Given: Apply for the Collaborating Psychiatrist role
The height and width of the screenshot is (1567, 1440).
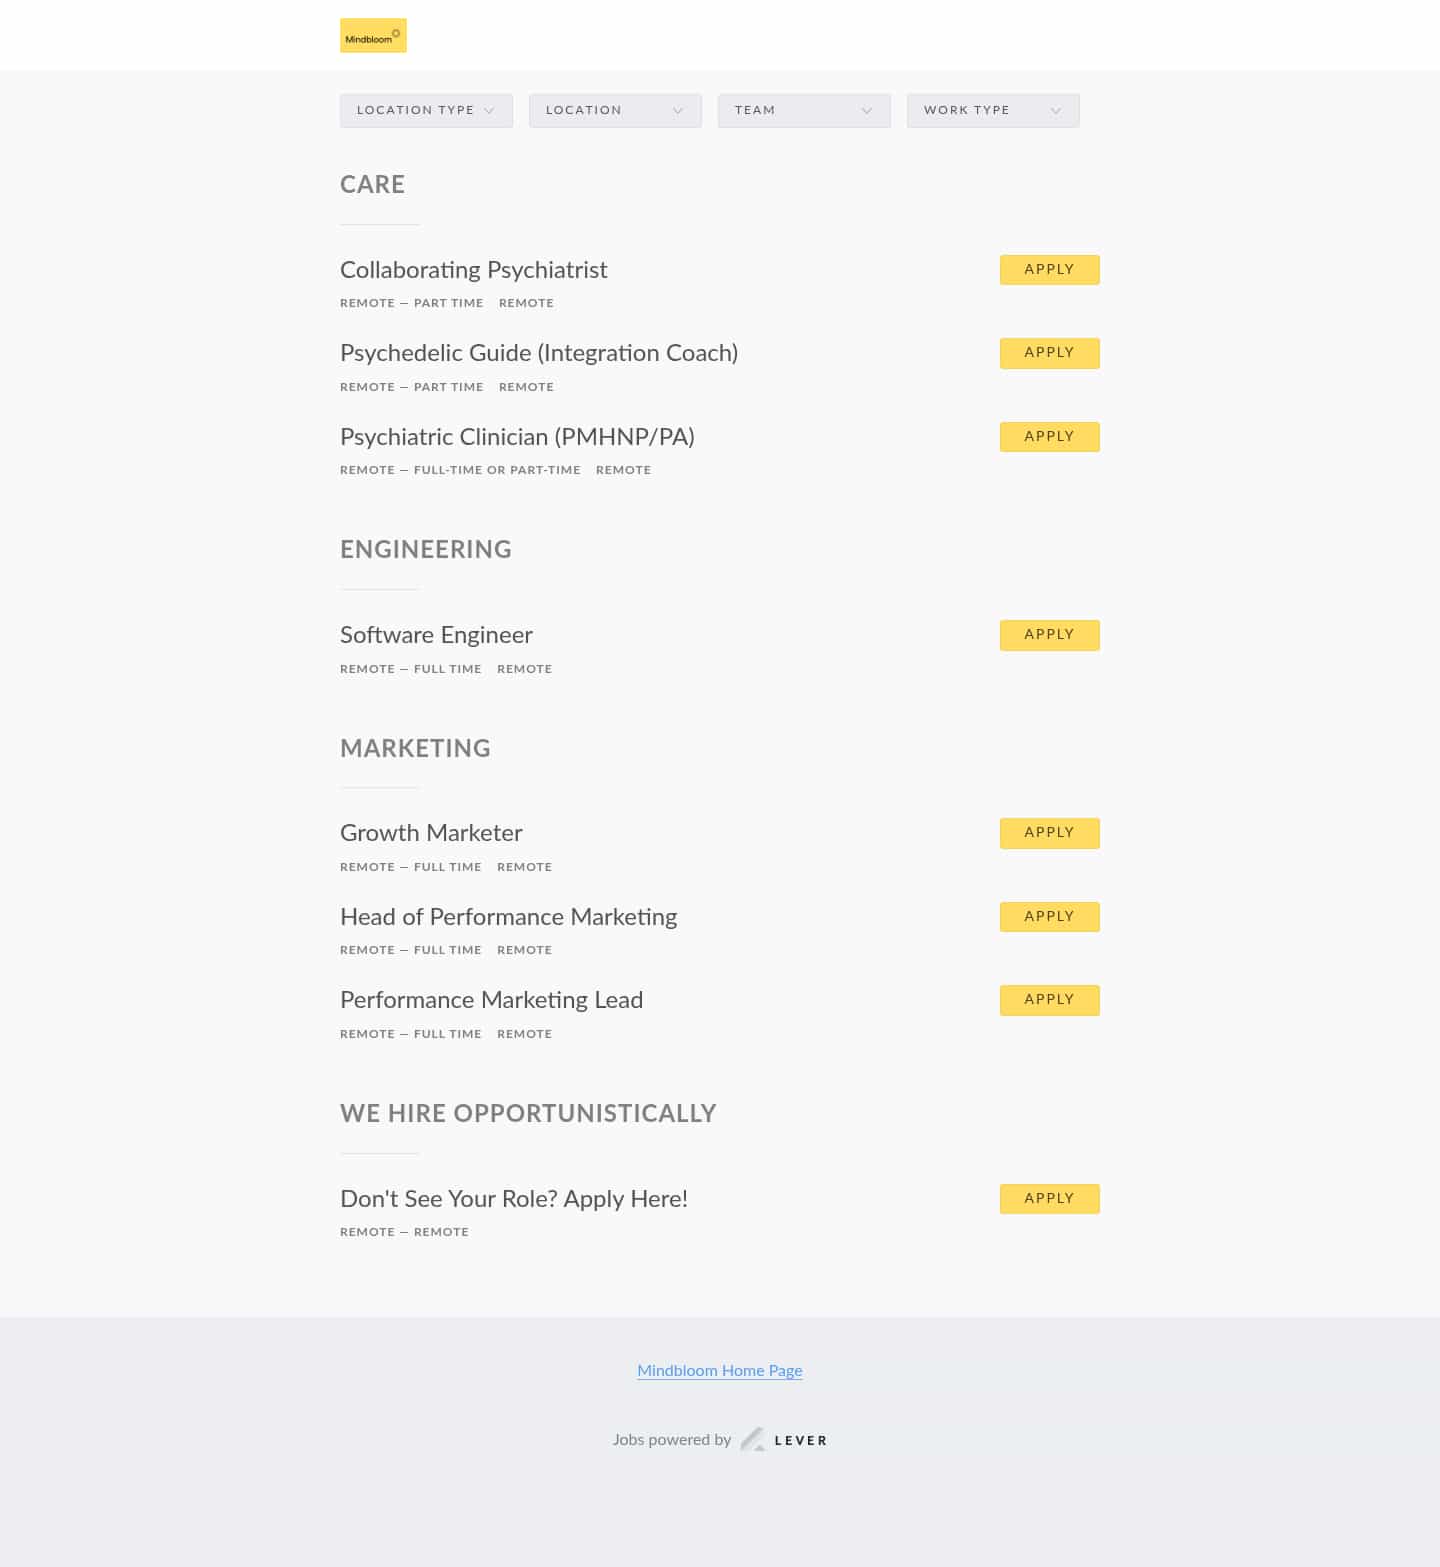Looking at the screenshot, I should pos(1049,269).
